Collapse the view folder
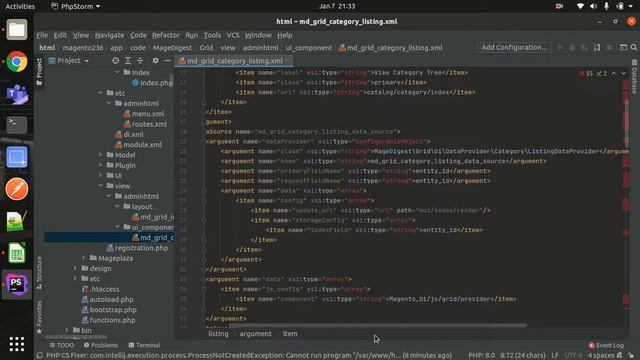This screenshot has height=360, width=640. (100, 186)
